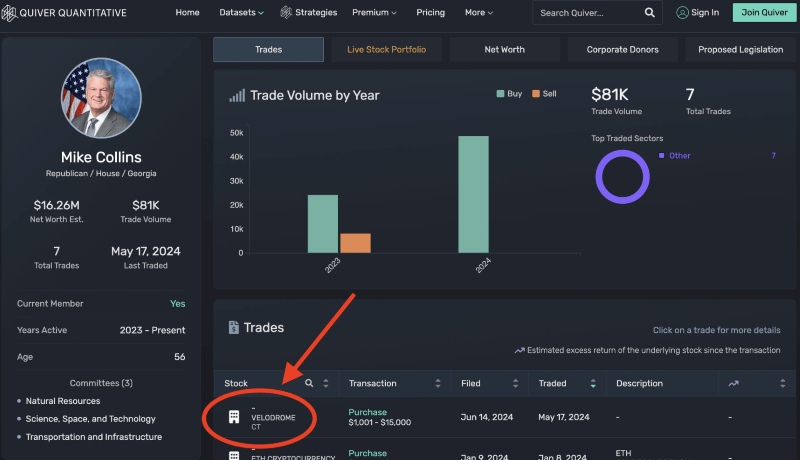
Task: Click the document icon next to Trades heading
Action: coord(234,327)
